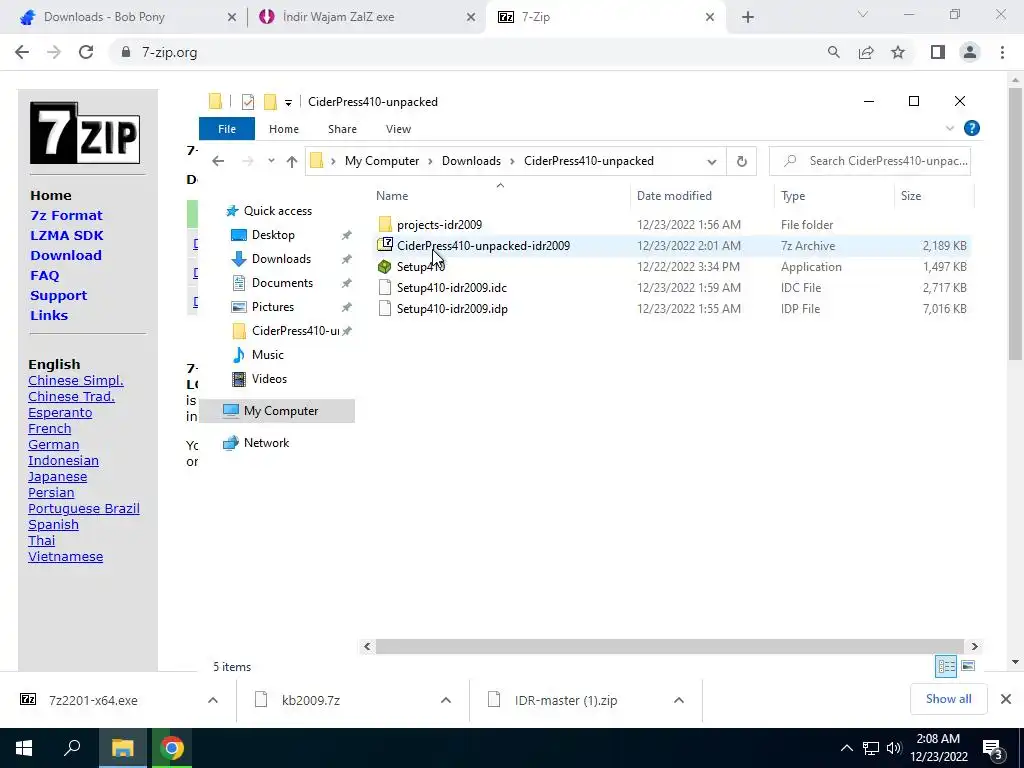Open a new Chrome tab
Screen dimensions: 1024x768
click(x=748, y=17)
